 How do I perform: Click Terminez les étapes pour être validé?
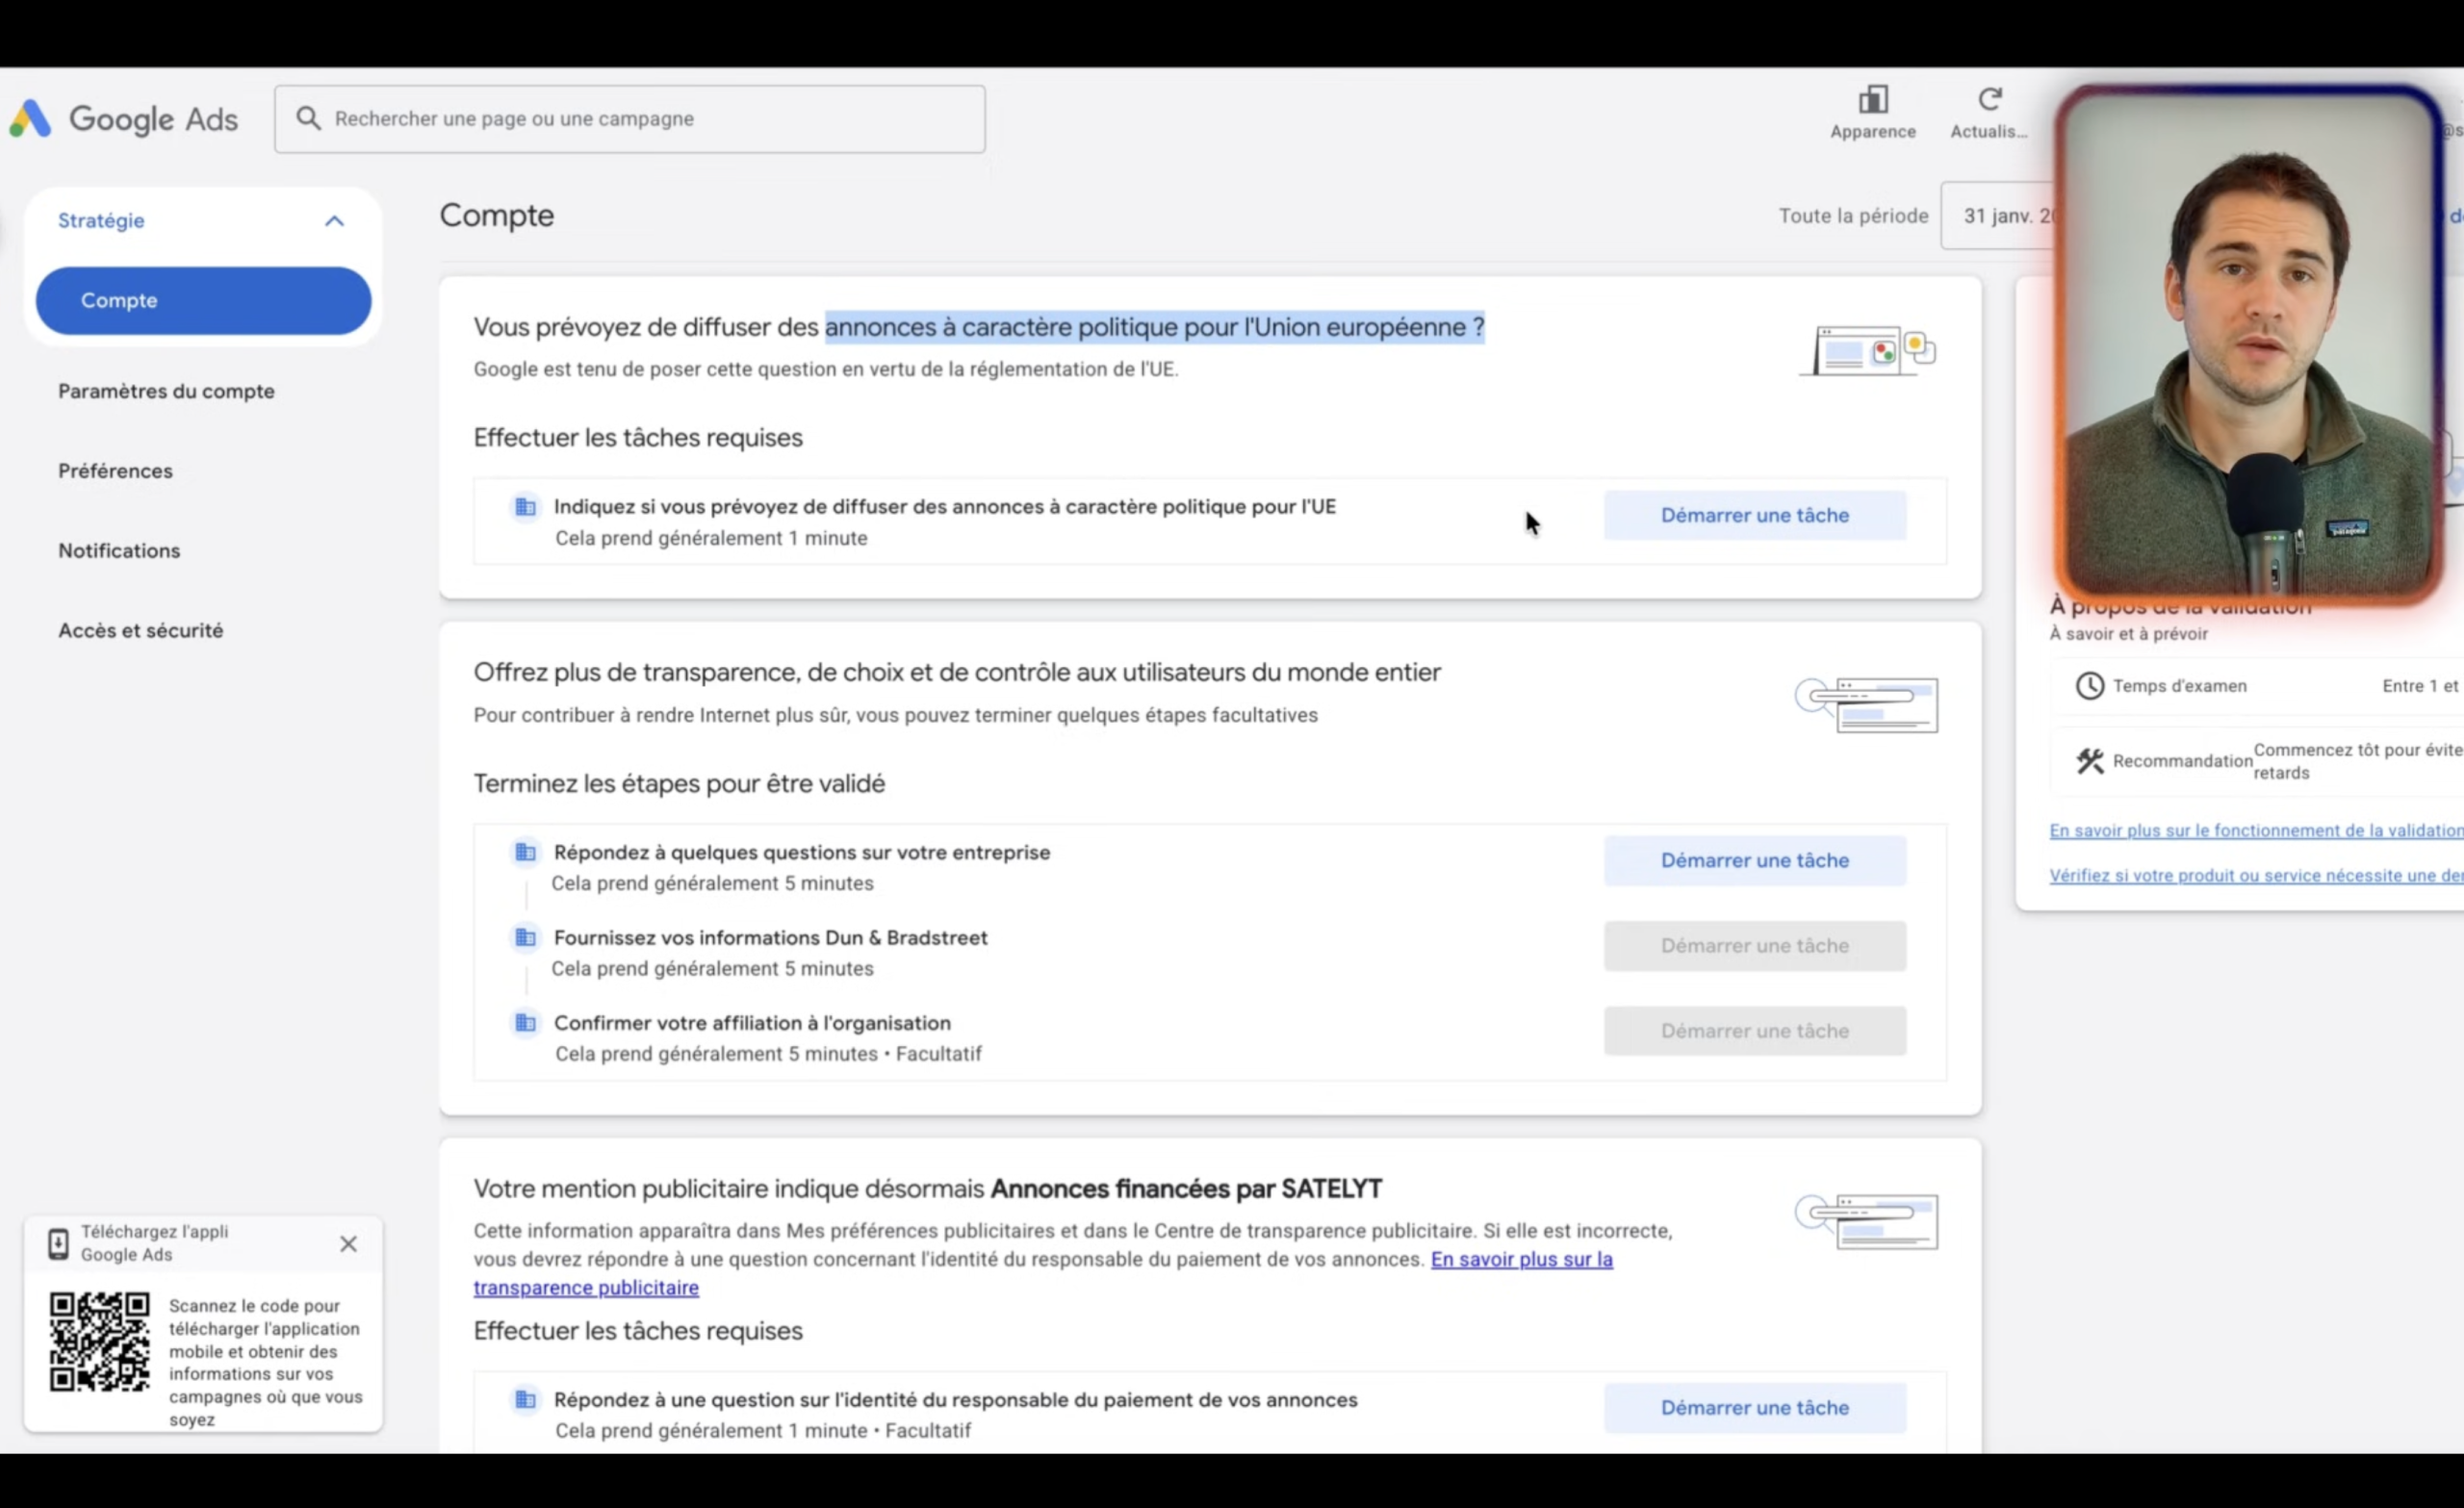[679, 784]
